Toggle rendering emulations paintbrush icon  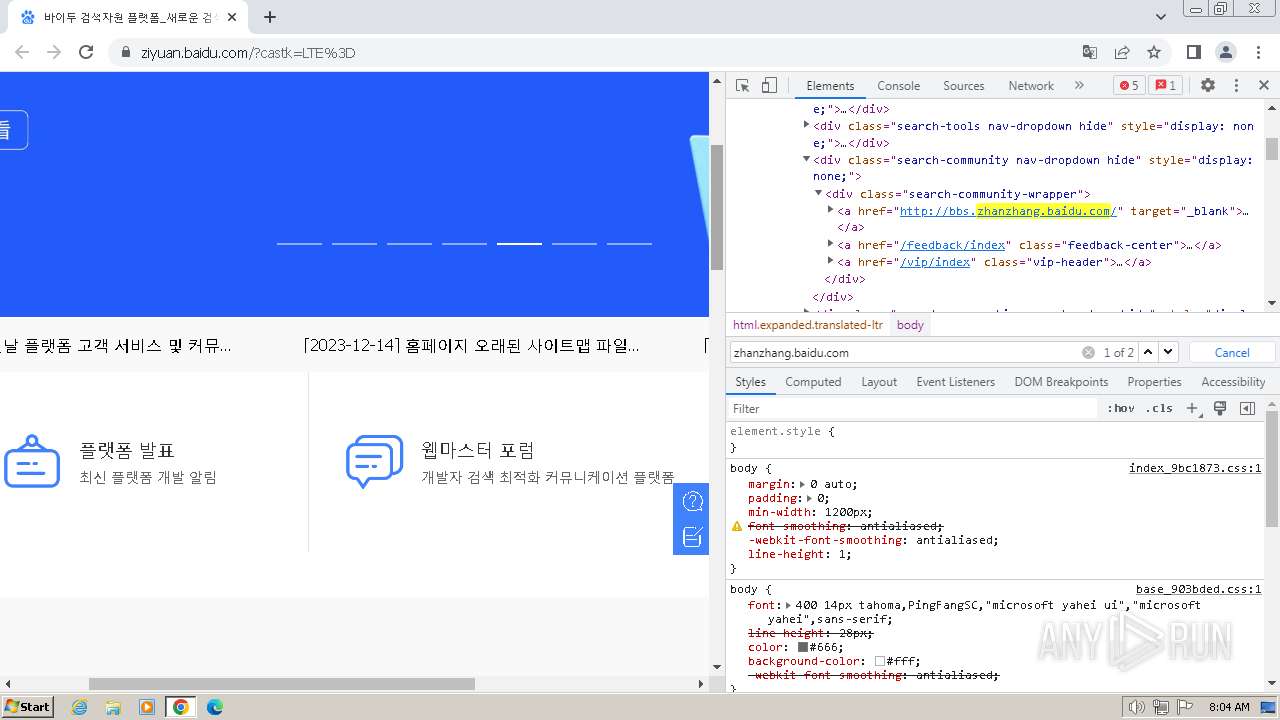[x=1220, y=408]
